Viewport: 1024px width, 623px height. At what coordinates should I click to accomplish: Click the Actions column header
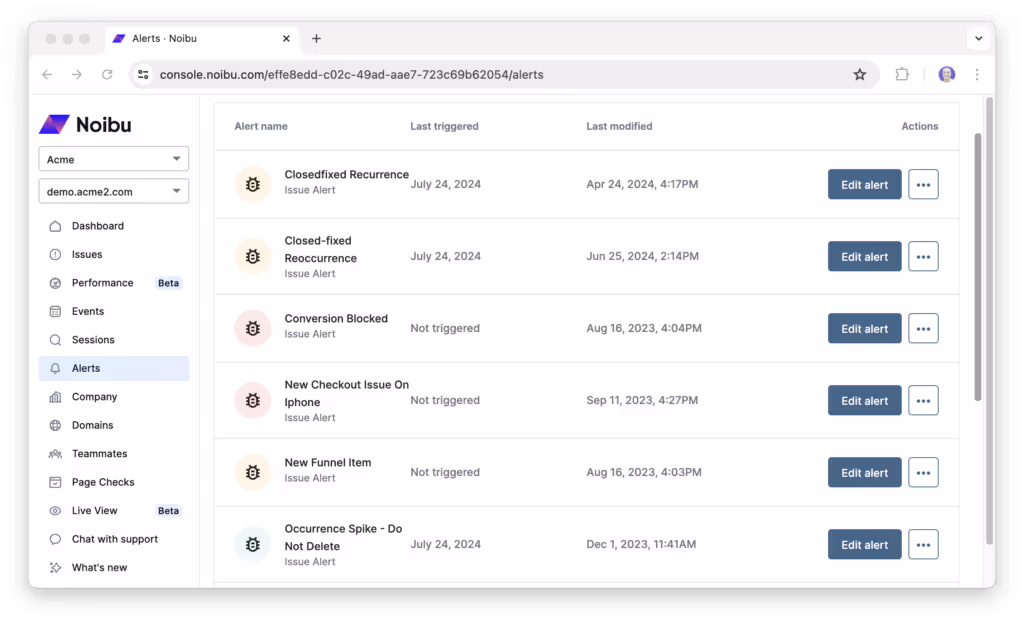[920, 126]
